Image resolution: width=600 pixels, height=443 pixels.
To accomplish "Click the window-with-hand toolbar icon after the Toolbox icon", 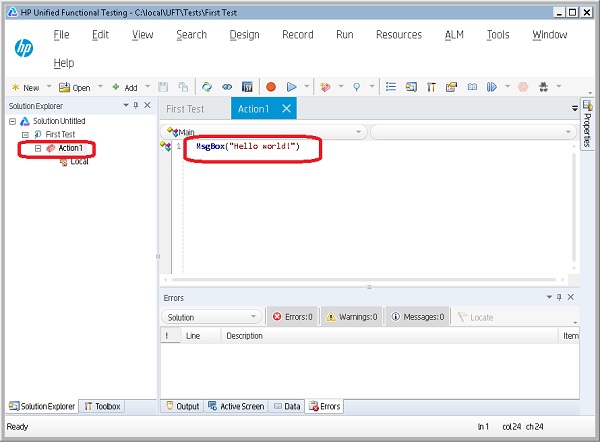I will (452, 87).
